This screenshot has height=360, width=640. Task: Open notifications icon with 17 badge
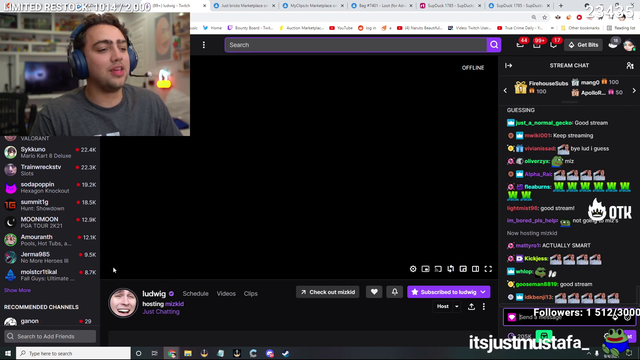tap(553, 44)
